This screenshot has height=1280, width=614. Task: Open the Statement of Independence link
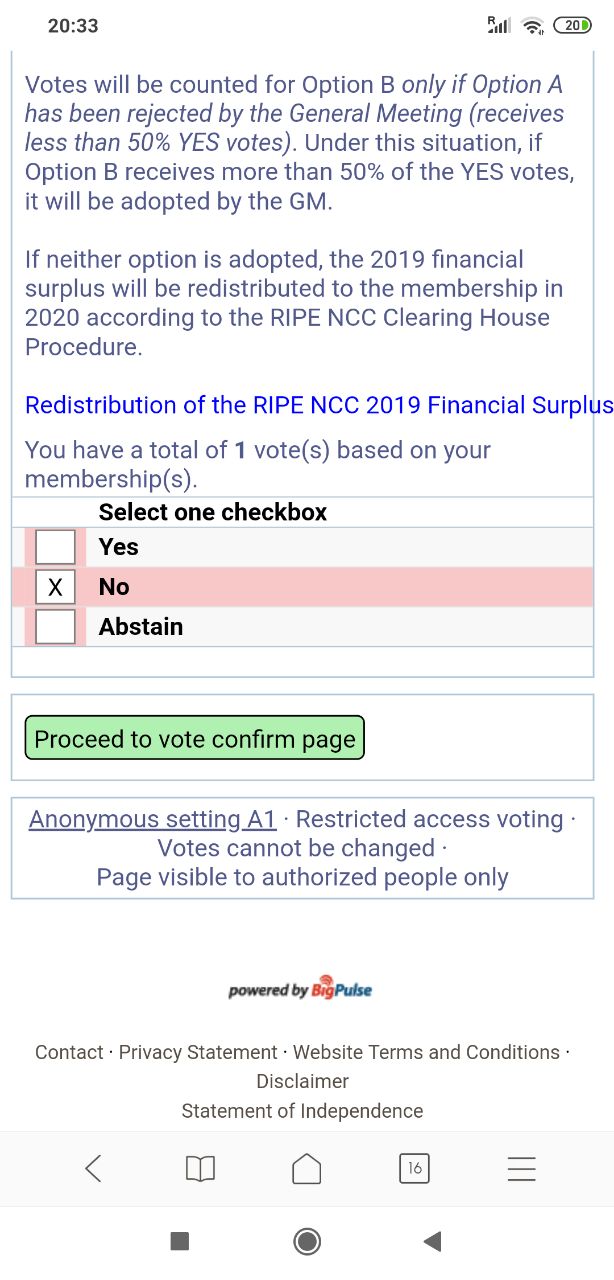302,1111
